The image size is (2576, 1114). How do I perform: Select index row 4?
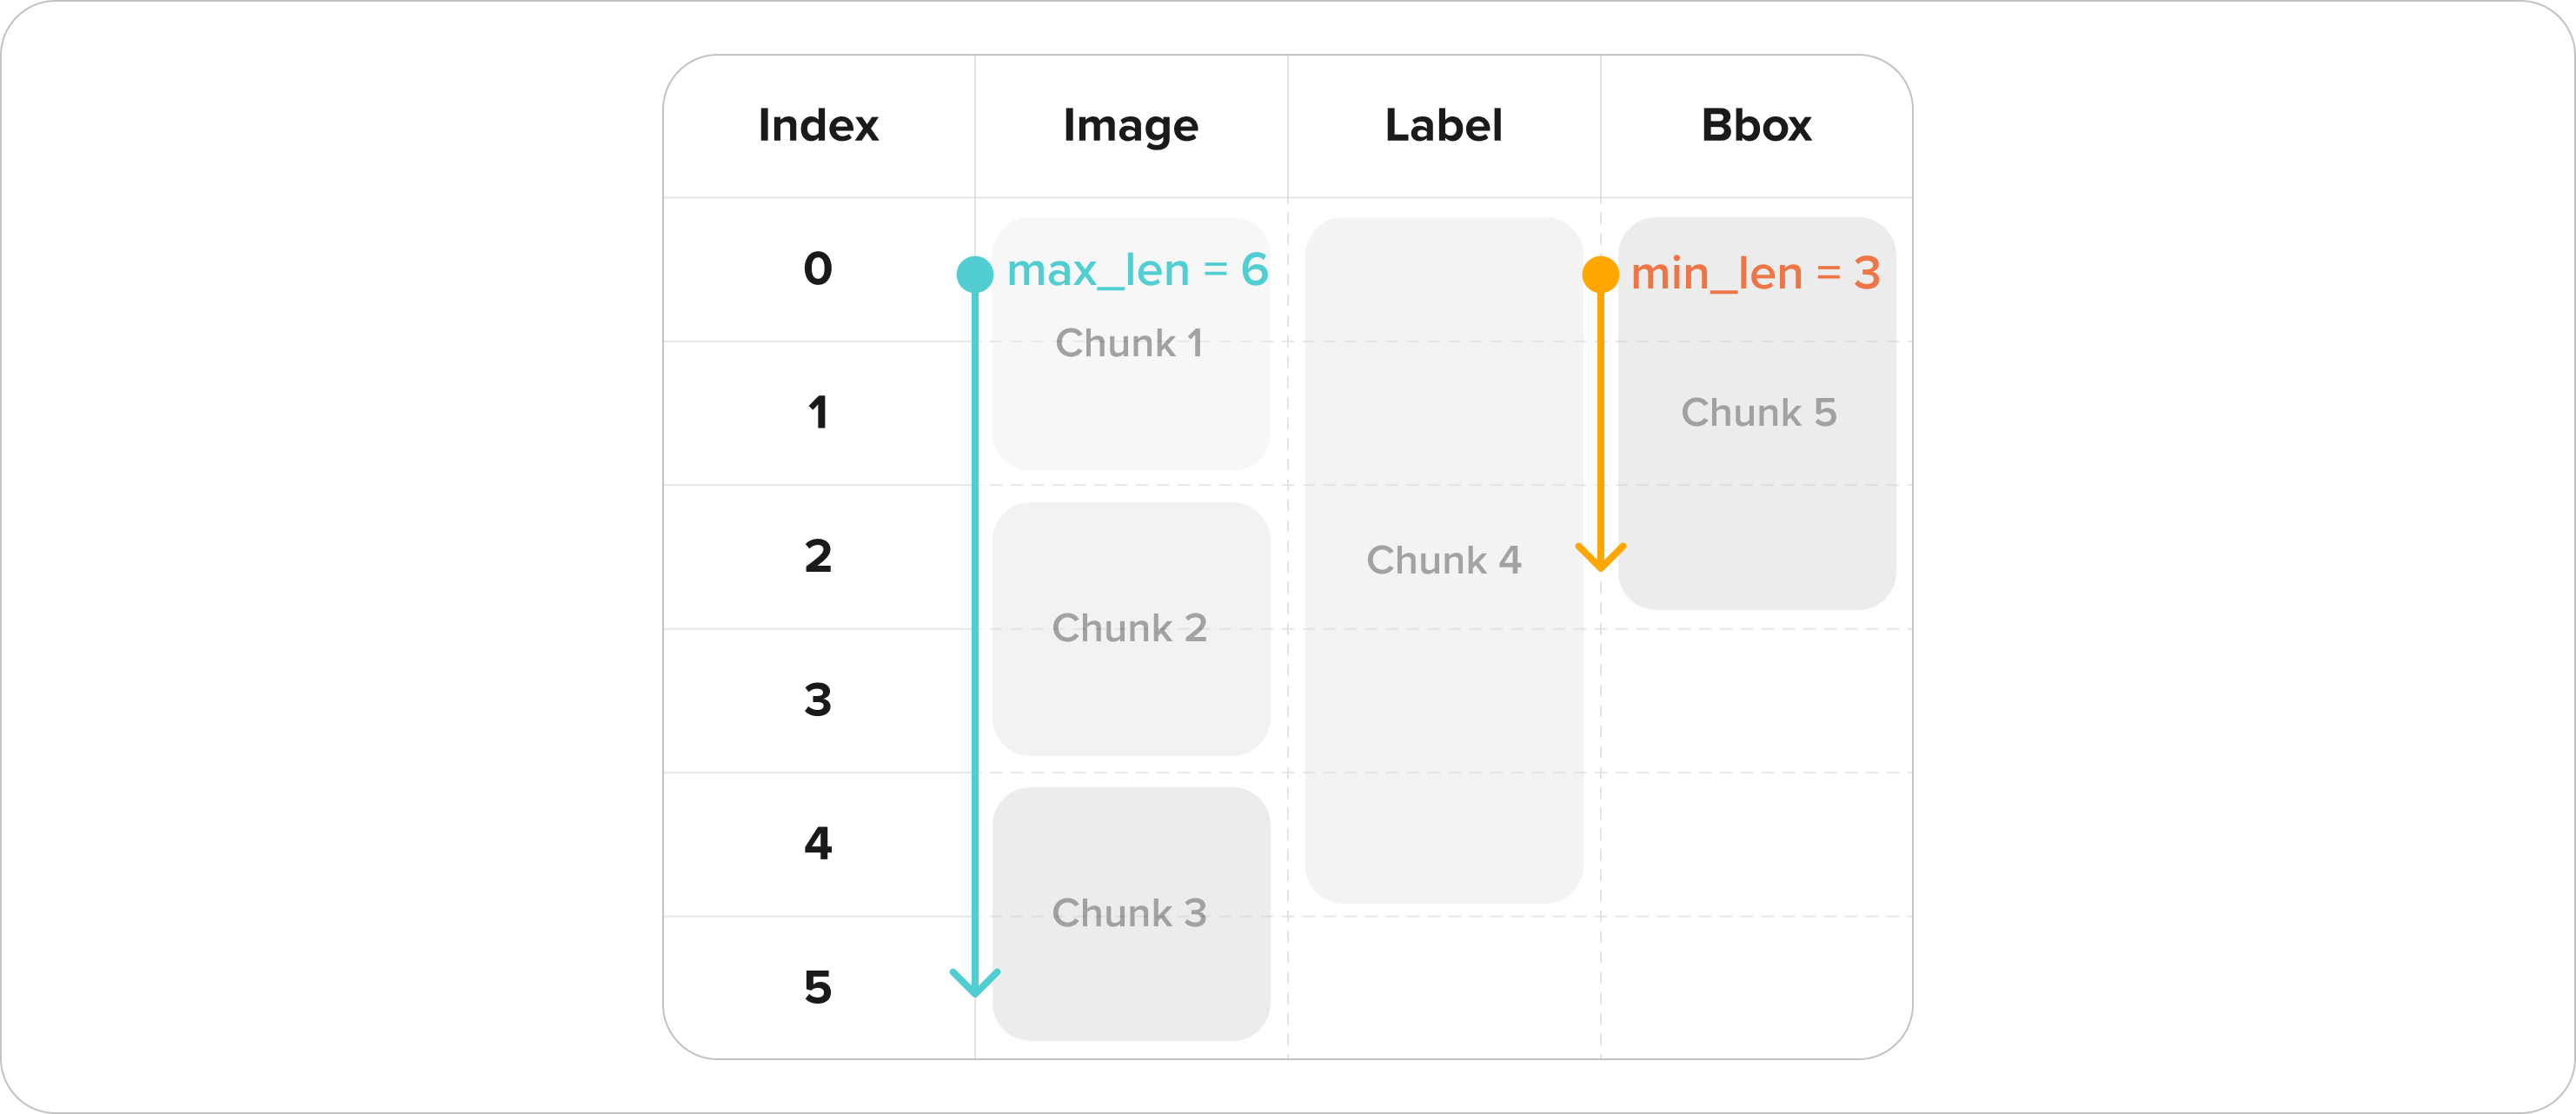[818, 844]
